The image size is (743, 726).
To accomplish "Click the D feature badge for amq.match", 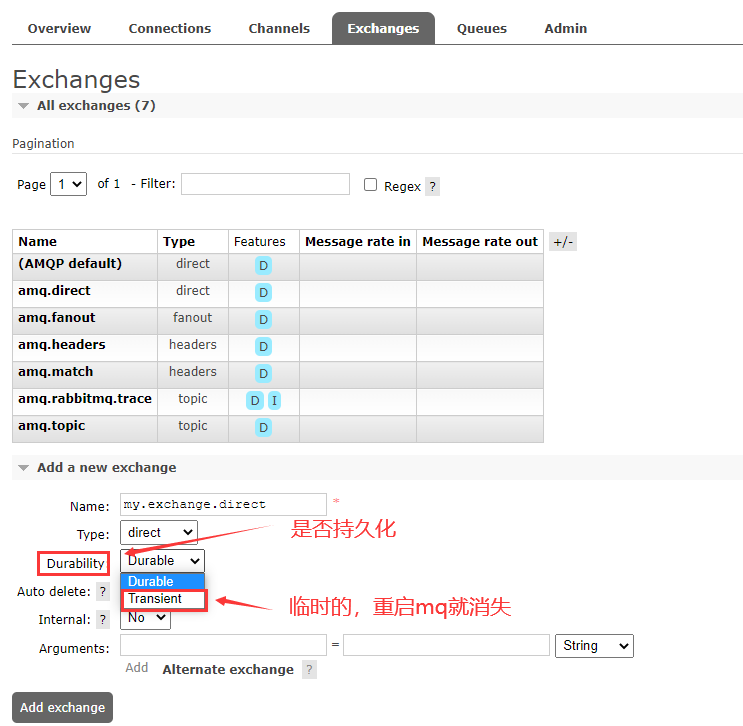I will [x=263, y=374].
